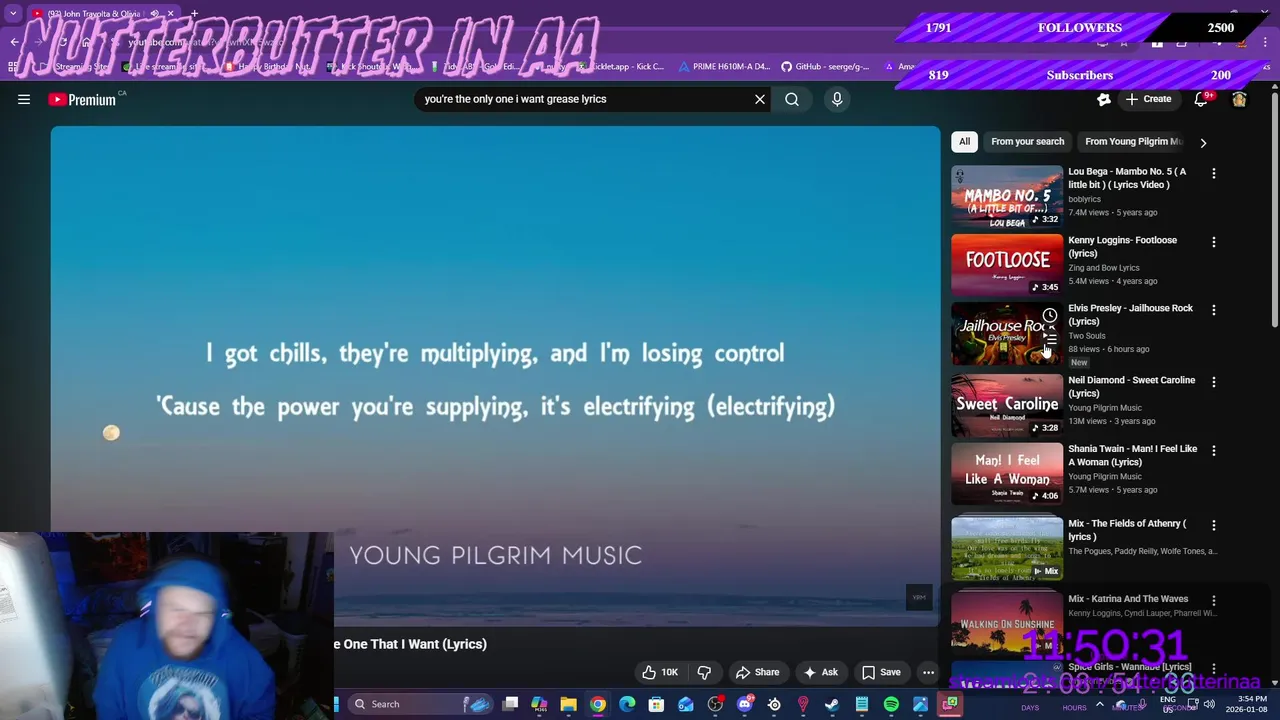The height and width of the screenshot is (720, 1280).
Task: Open the Neil Diamond Sweet Caroline title link
Action: pyautogui.click(x=1131, y=386)
